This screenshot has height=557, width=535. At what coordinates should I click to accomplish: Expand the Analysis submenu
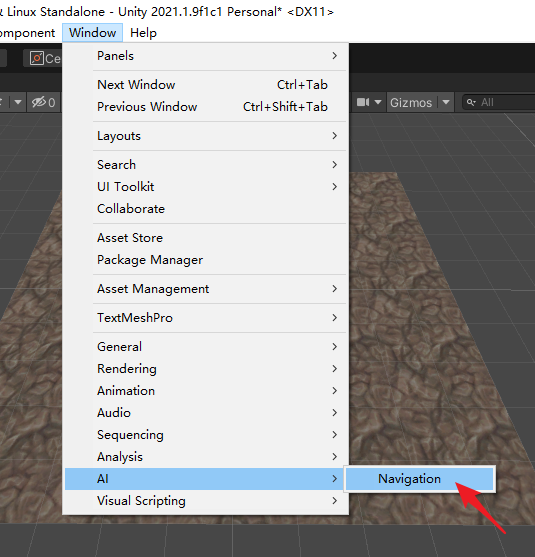[205, 457]
